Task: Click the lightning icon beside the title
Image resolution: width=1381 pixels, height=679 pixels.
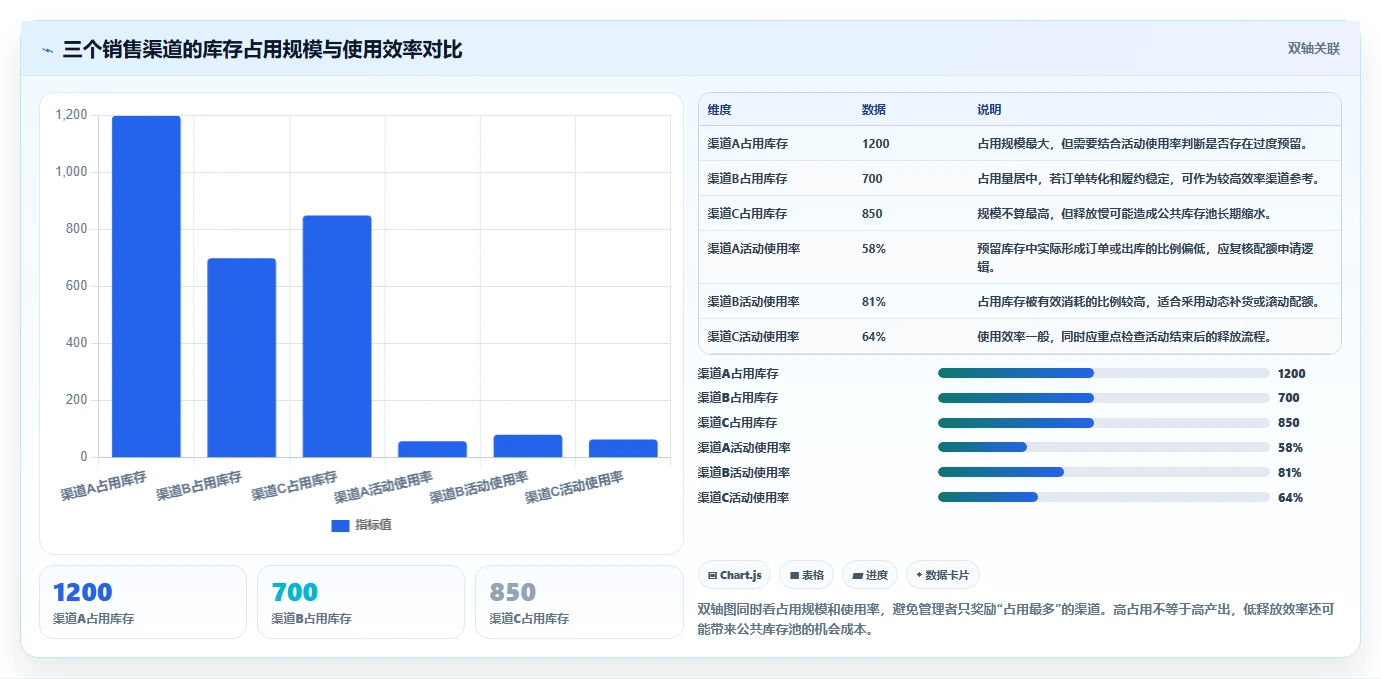Action: point(48,50)
